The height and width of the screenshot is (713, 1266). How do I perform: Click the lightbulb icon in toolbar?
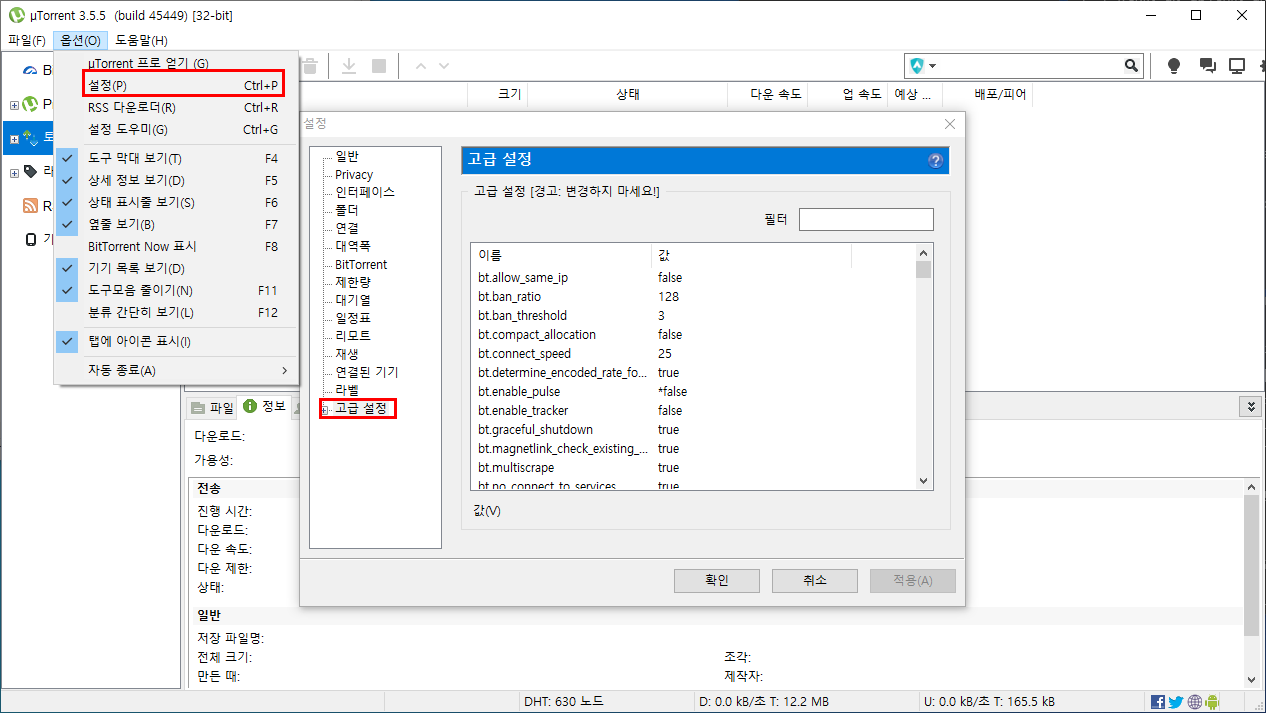click(x=1174, y=66)
